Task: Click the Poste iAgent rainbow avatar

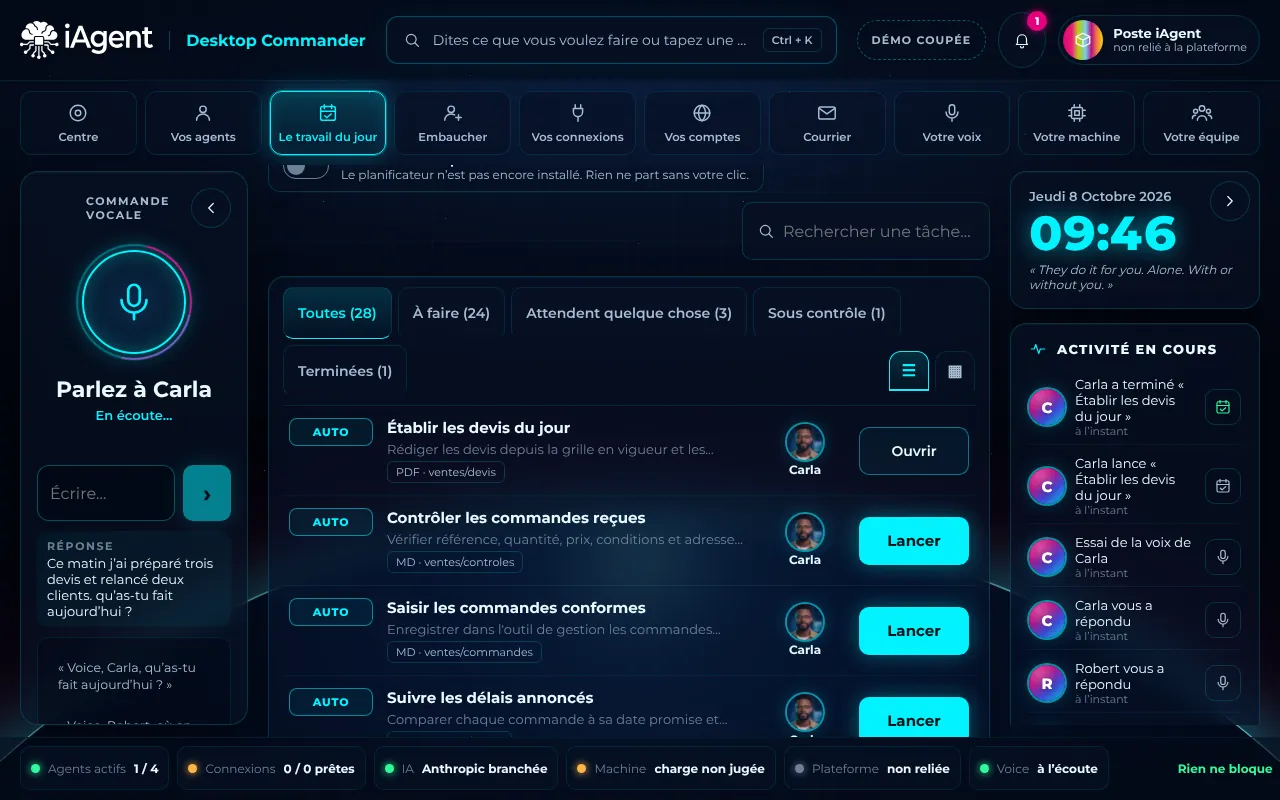Action: pos(1082,40)
